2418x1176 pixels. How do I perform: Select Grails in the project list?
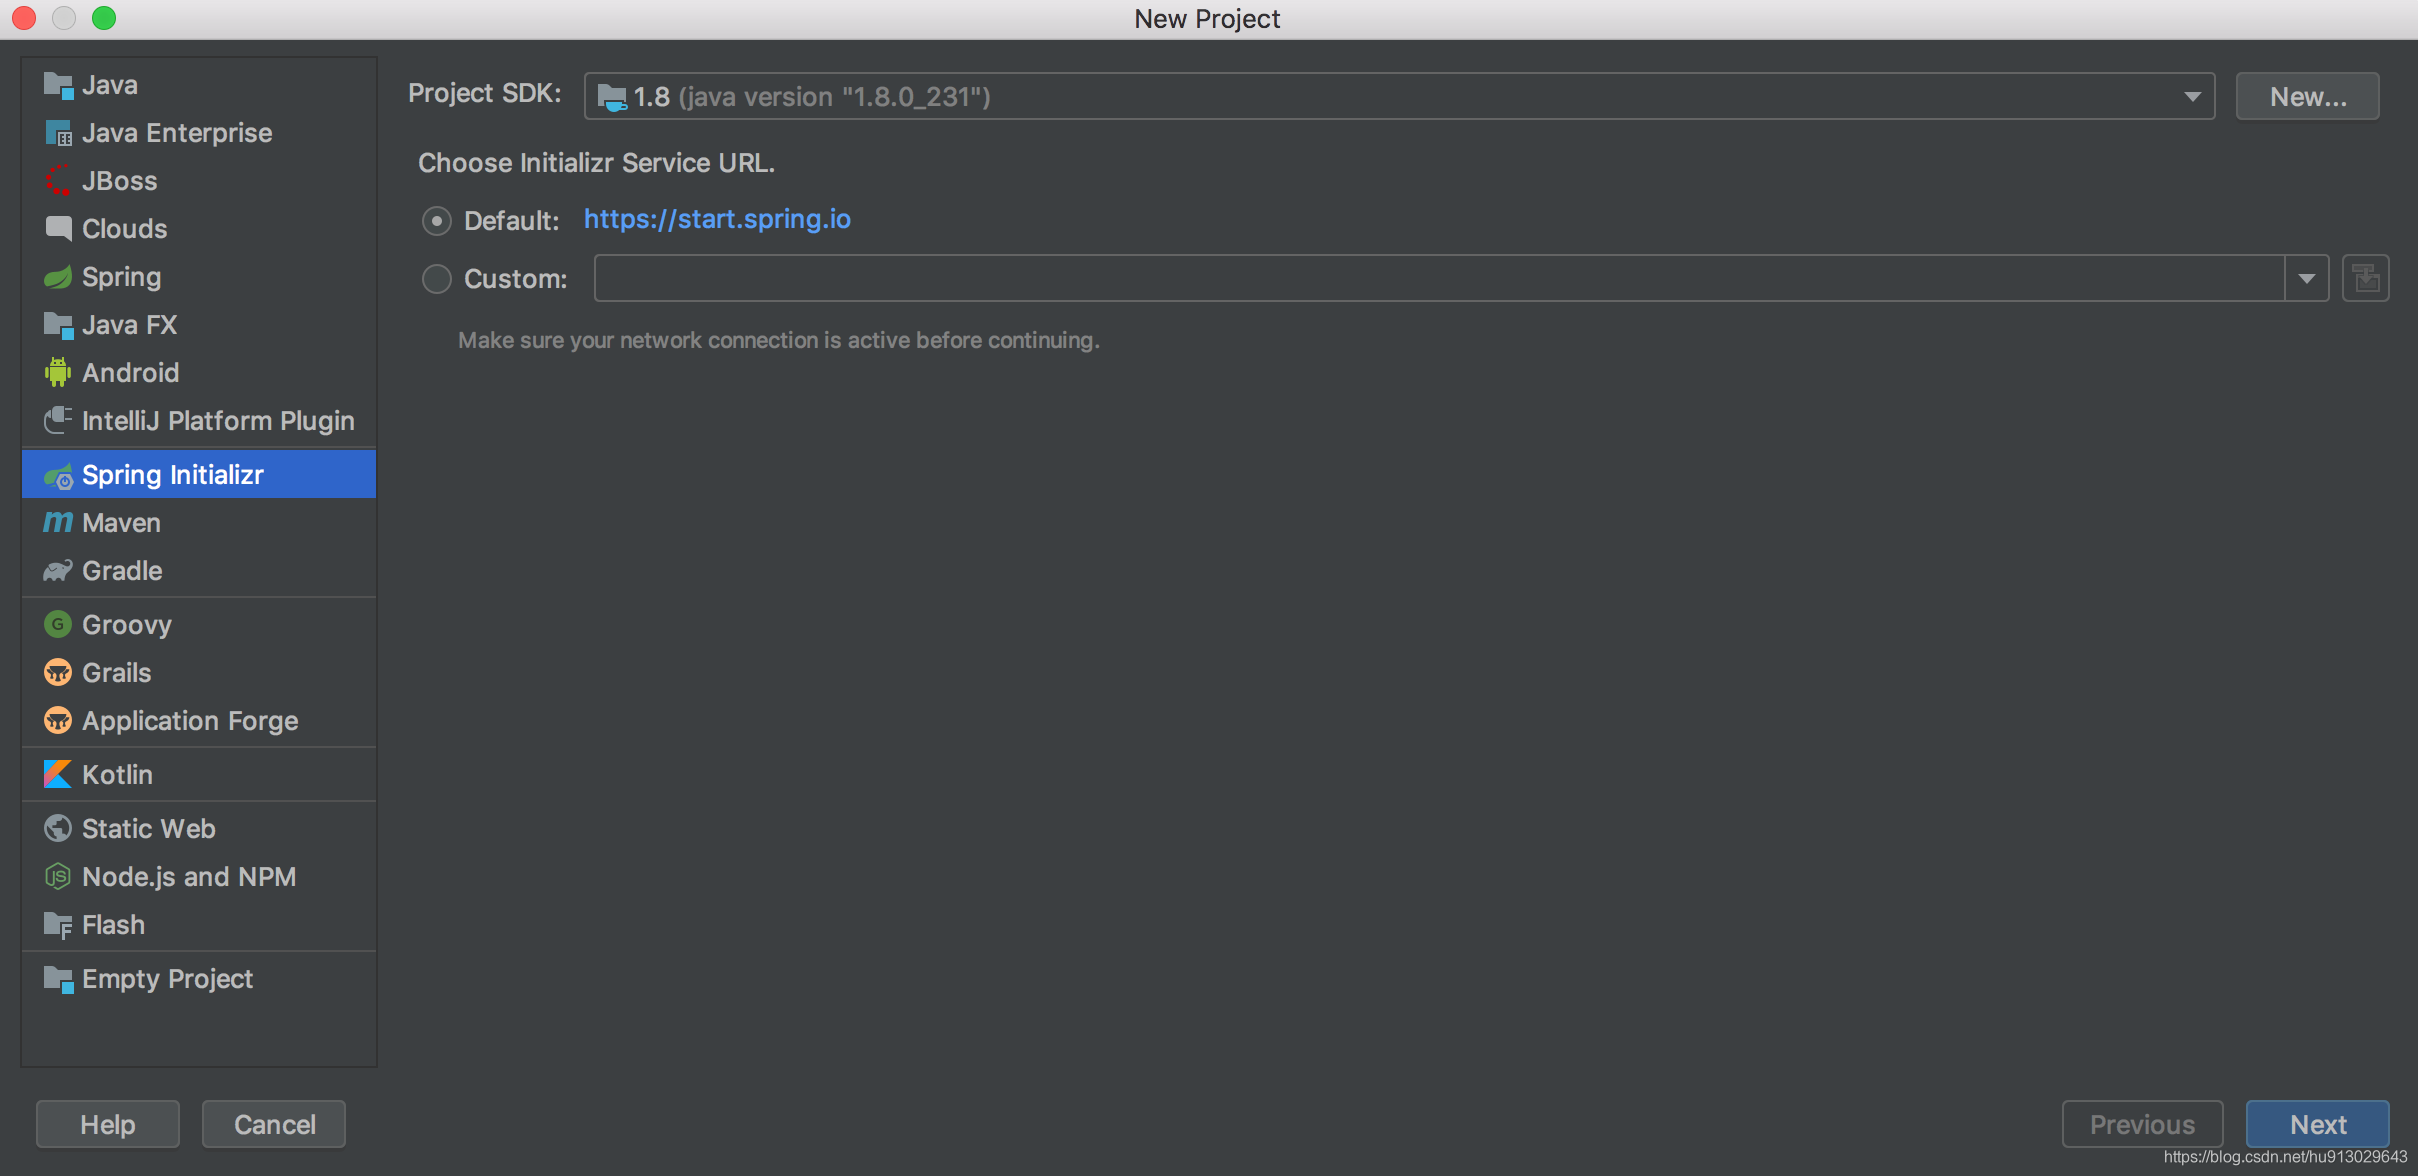click(199, 673)
